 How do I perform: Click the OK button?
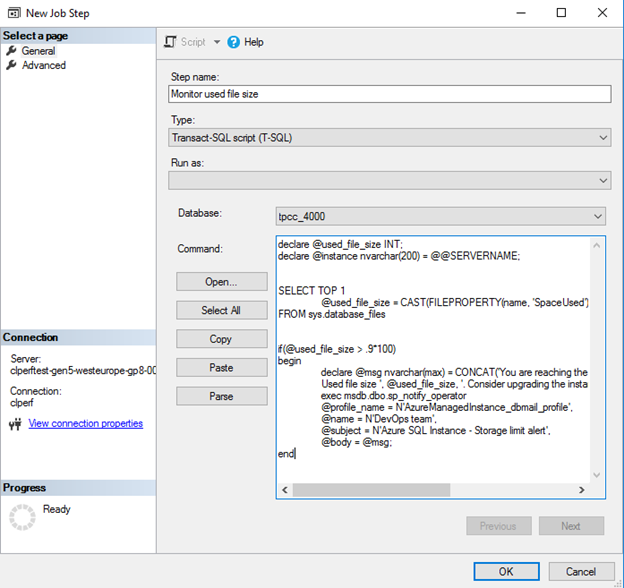pos(506,572)
